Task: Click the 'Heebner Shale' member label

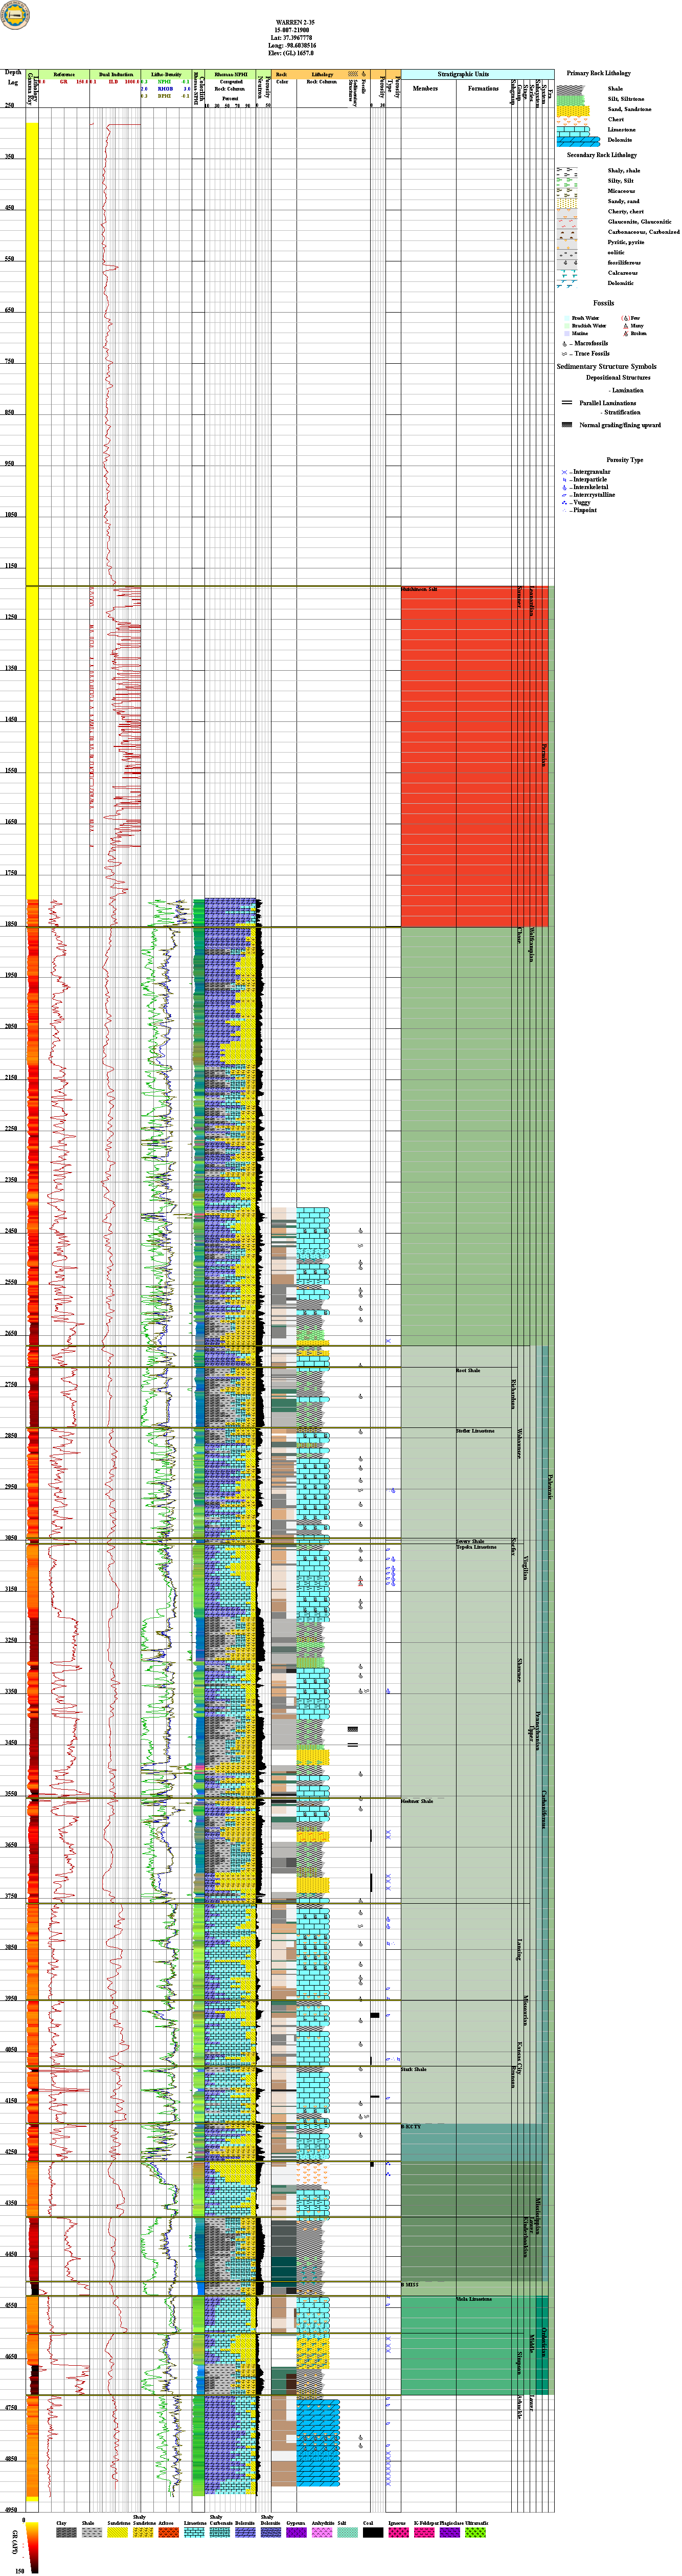Action: click(x=417, y=1801)
